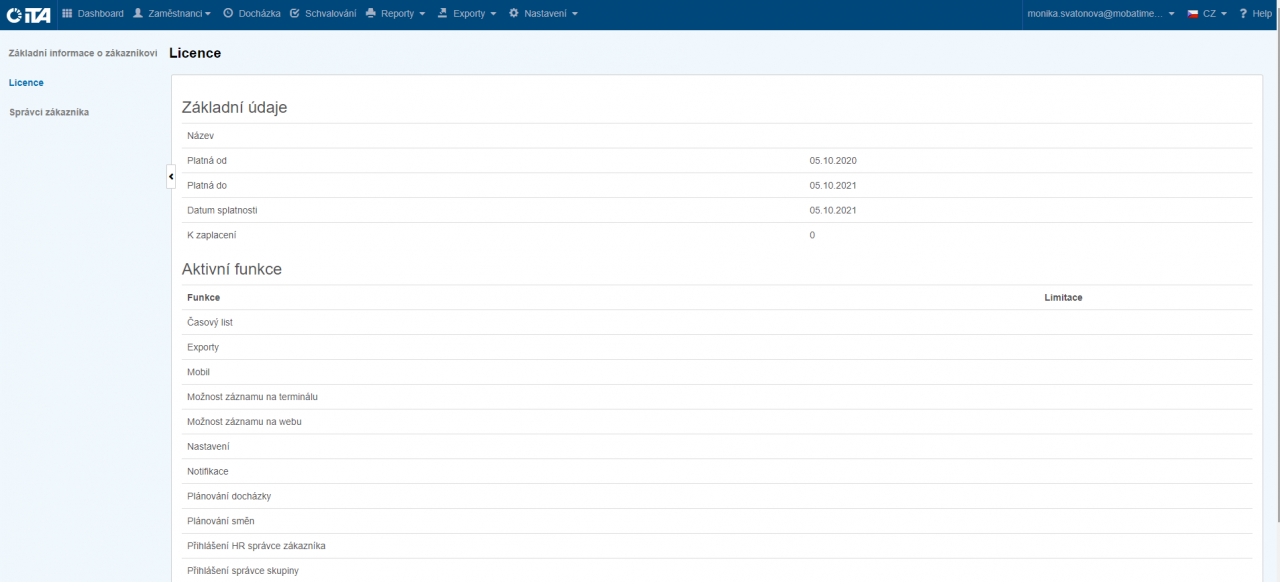Image resolution: width=1280 pixels, height=582 pixels.
Task: Select the Časový list function row
Action: point(210,323)
